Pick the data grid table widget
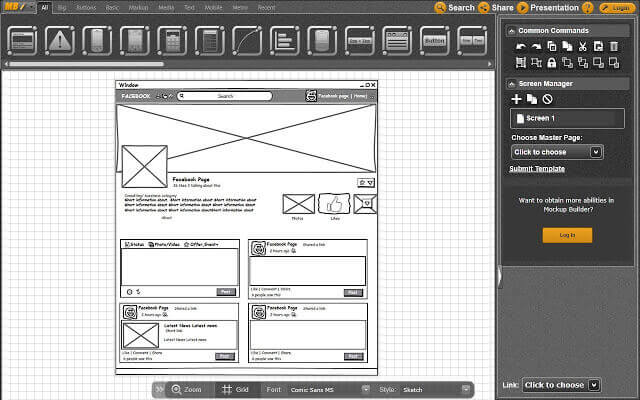Viewport: 640px width, 400px height. [397, 41]
